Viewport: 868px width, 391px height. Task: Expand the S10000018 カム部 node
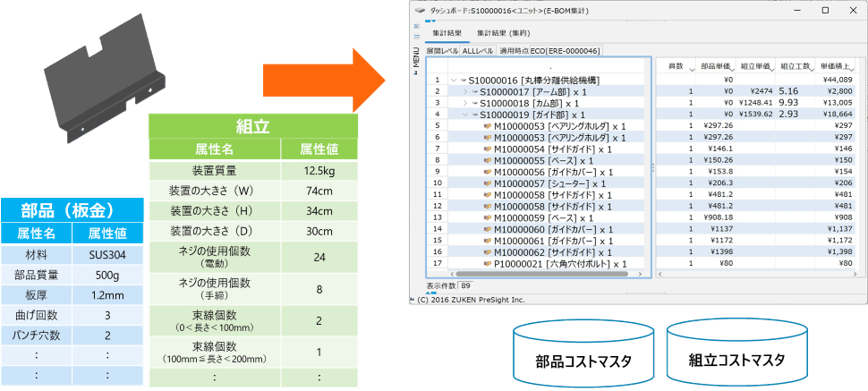coord(465,104)
